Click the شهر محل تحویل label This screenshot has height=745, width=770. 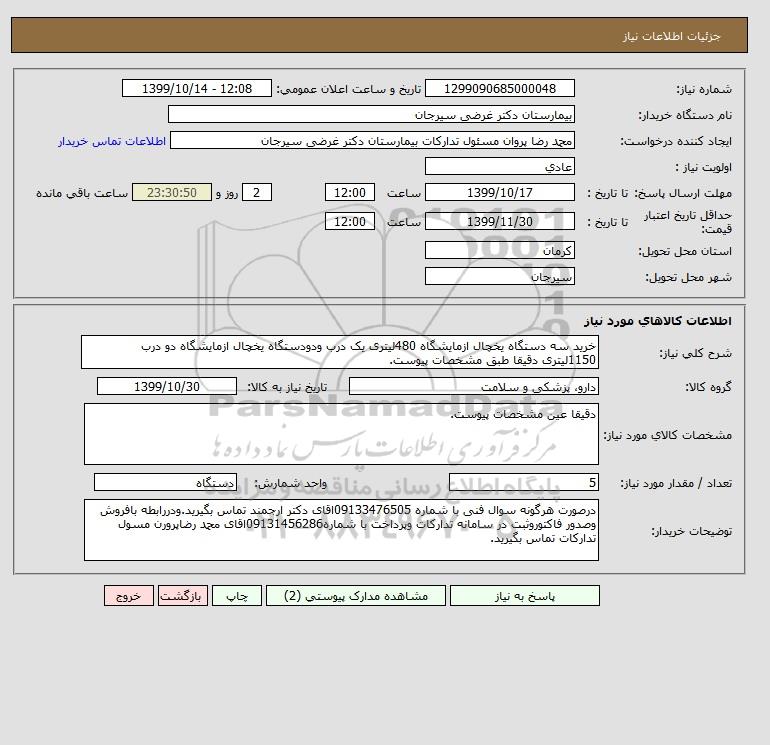point(688,277)
